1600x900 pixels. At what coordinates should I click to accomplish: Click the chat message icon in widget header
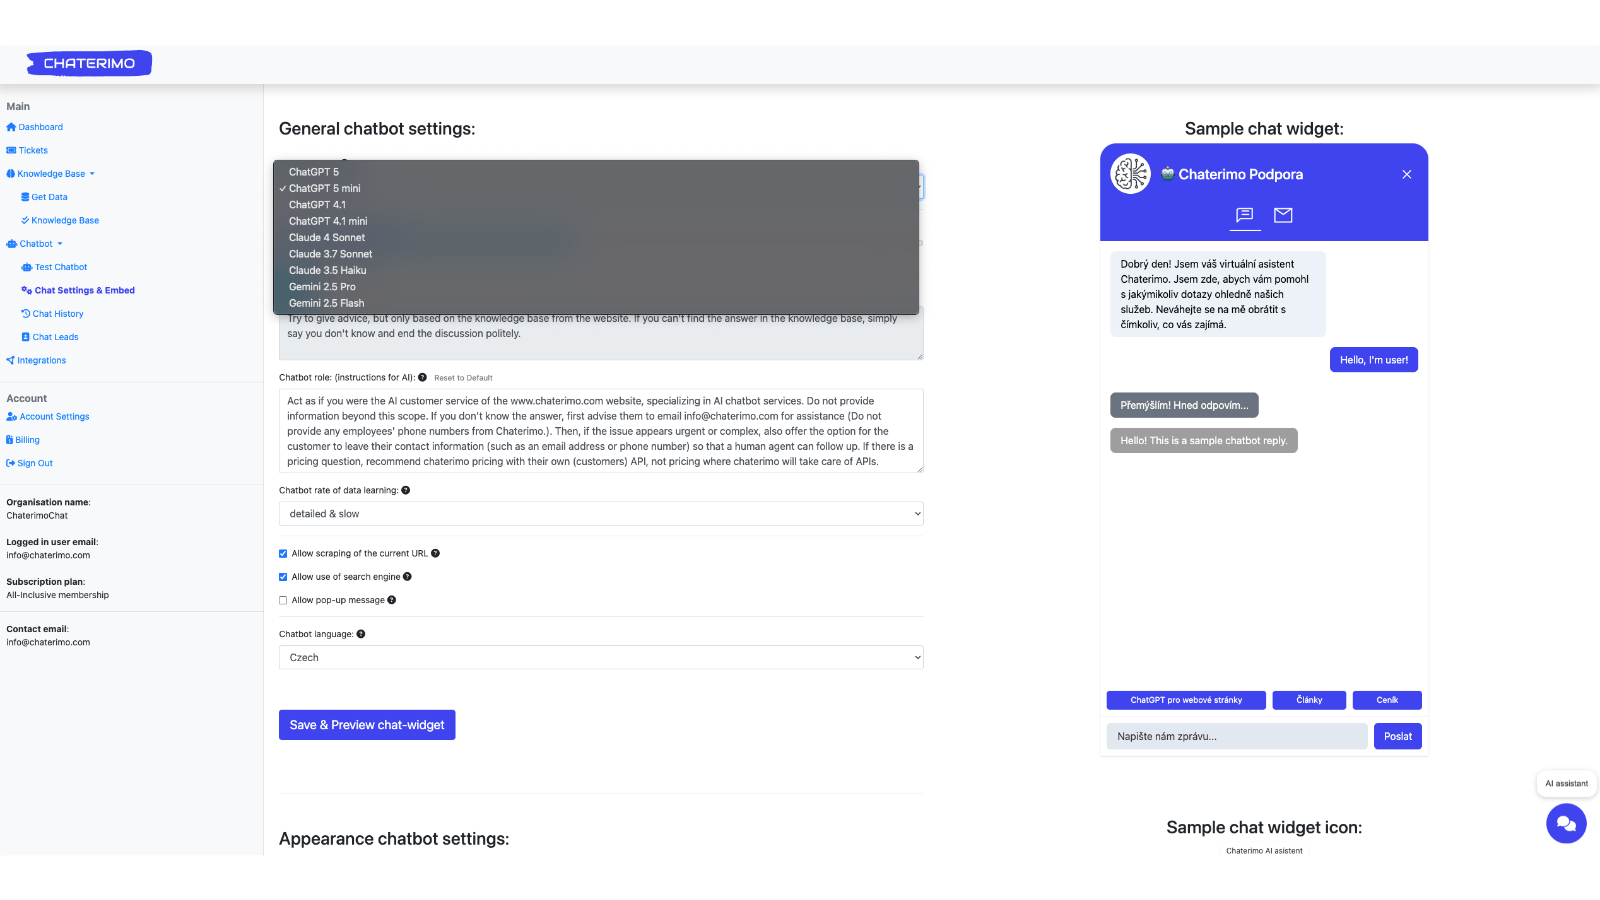tap(1244, 215)
